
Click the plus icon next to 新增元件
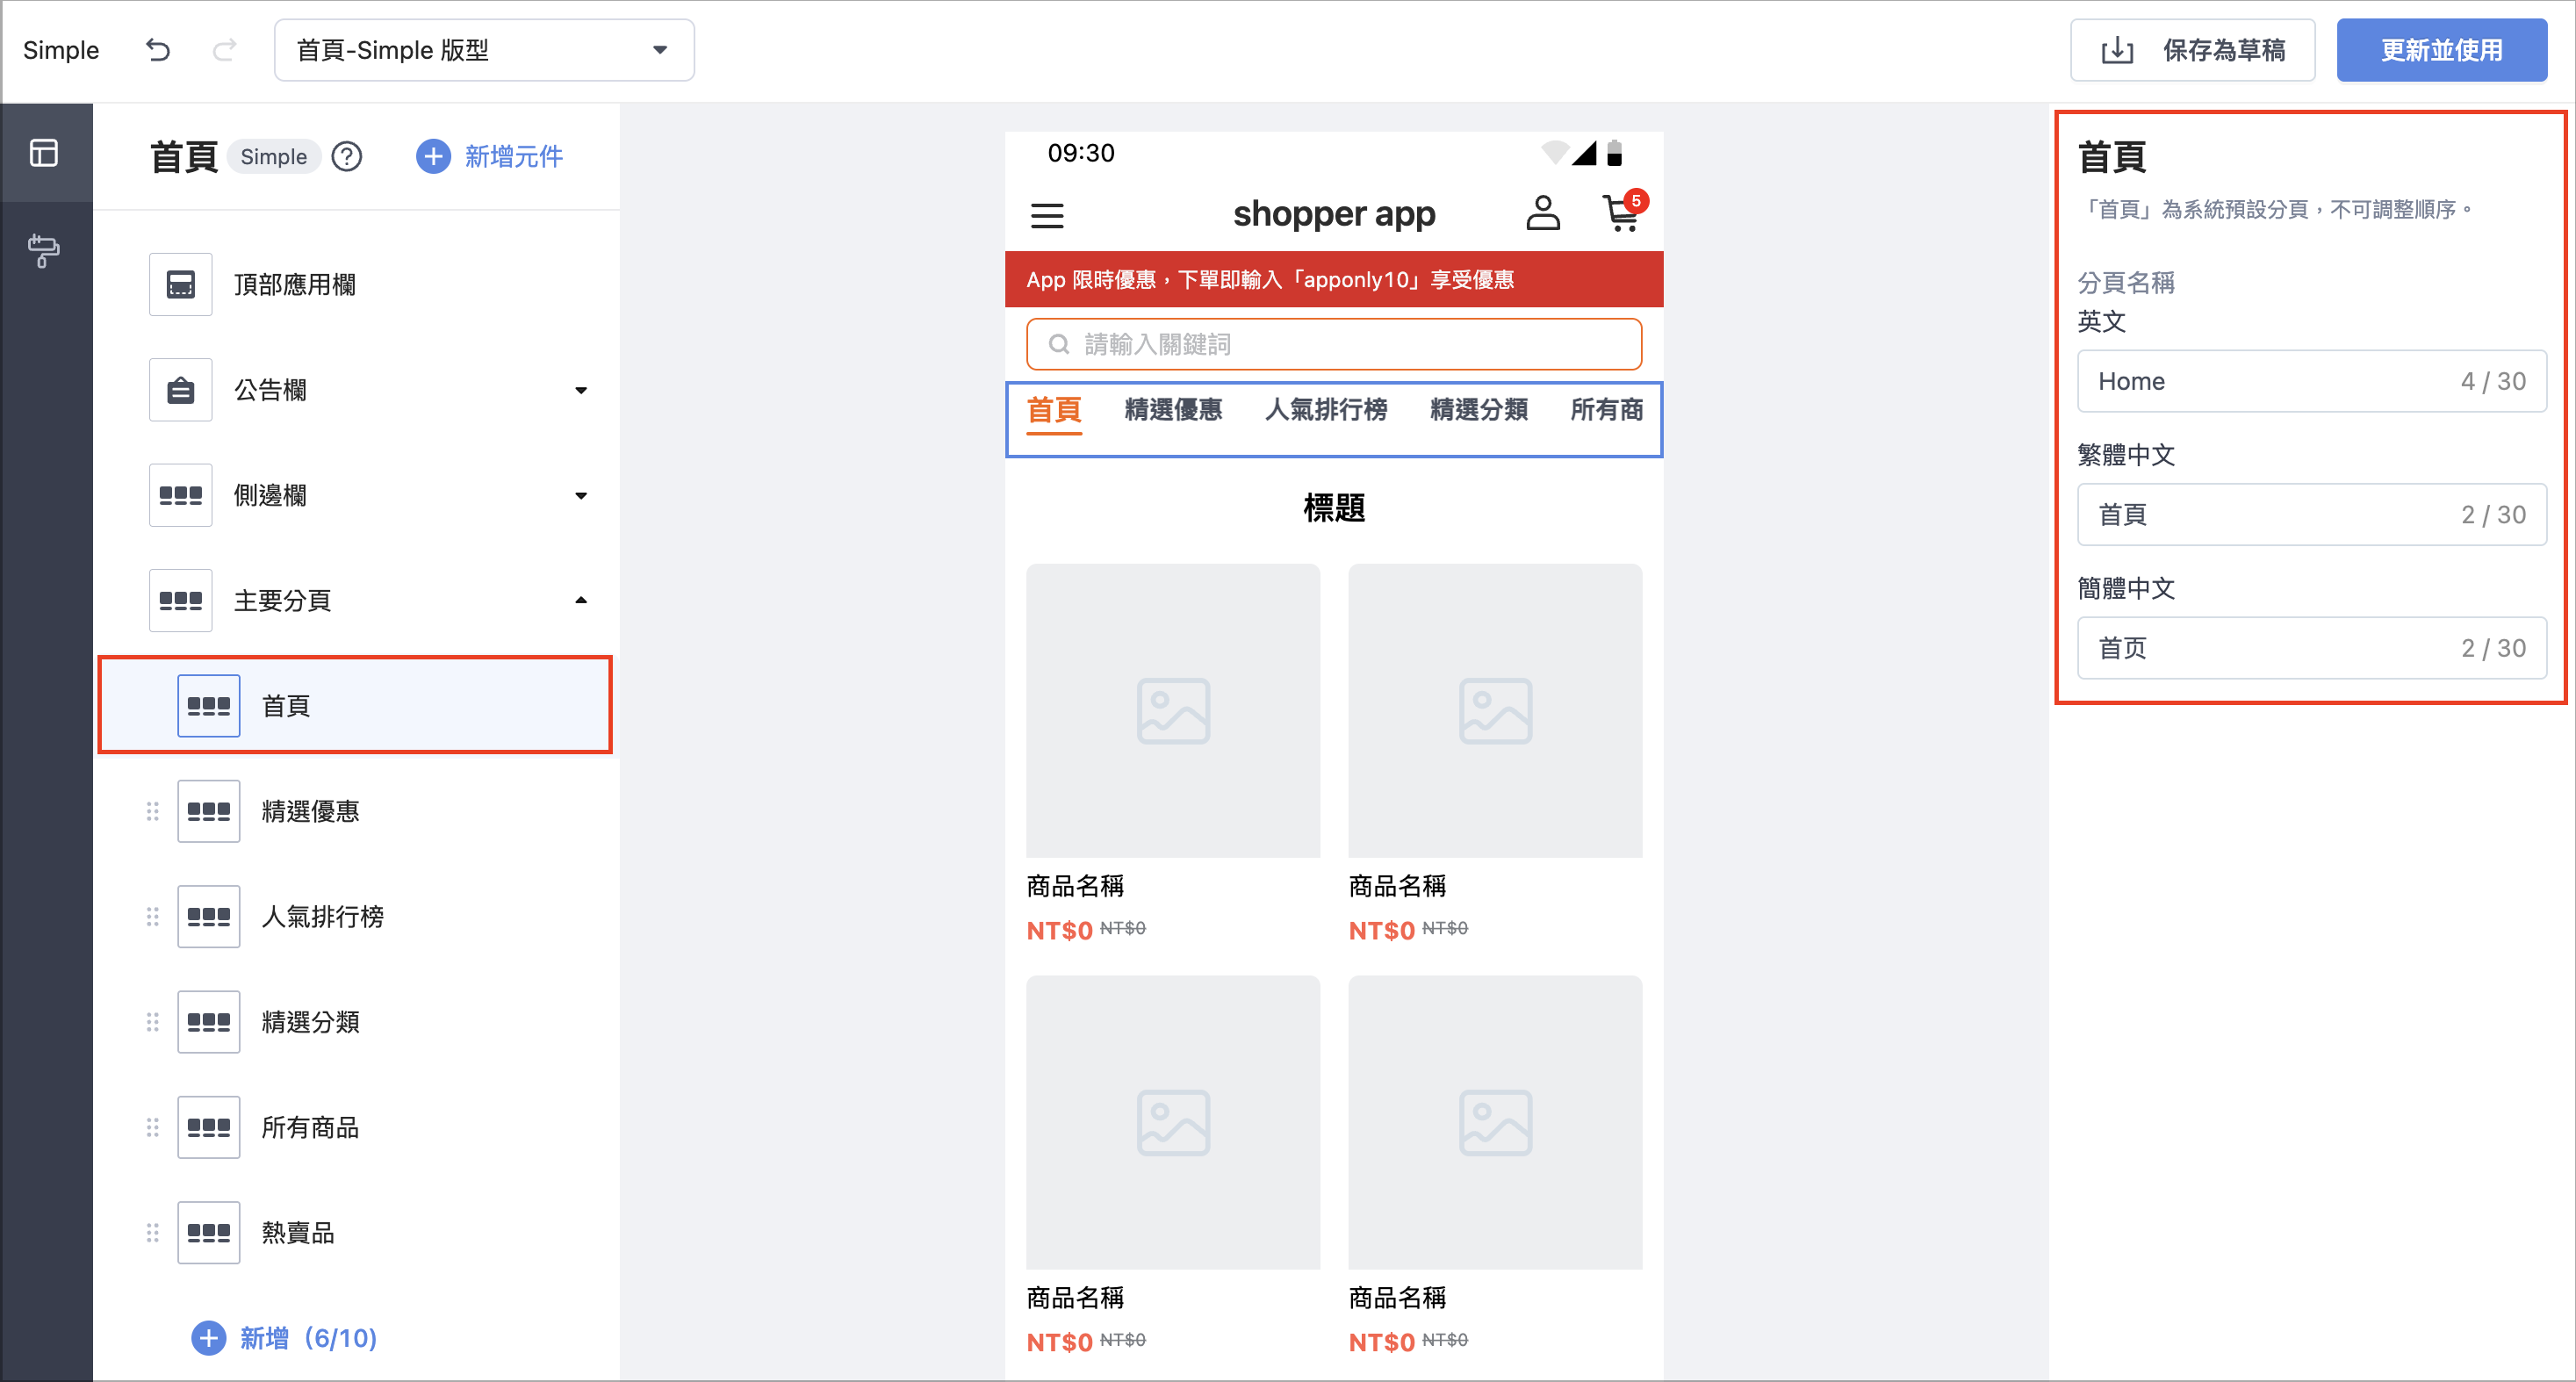tap(433, 157)
